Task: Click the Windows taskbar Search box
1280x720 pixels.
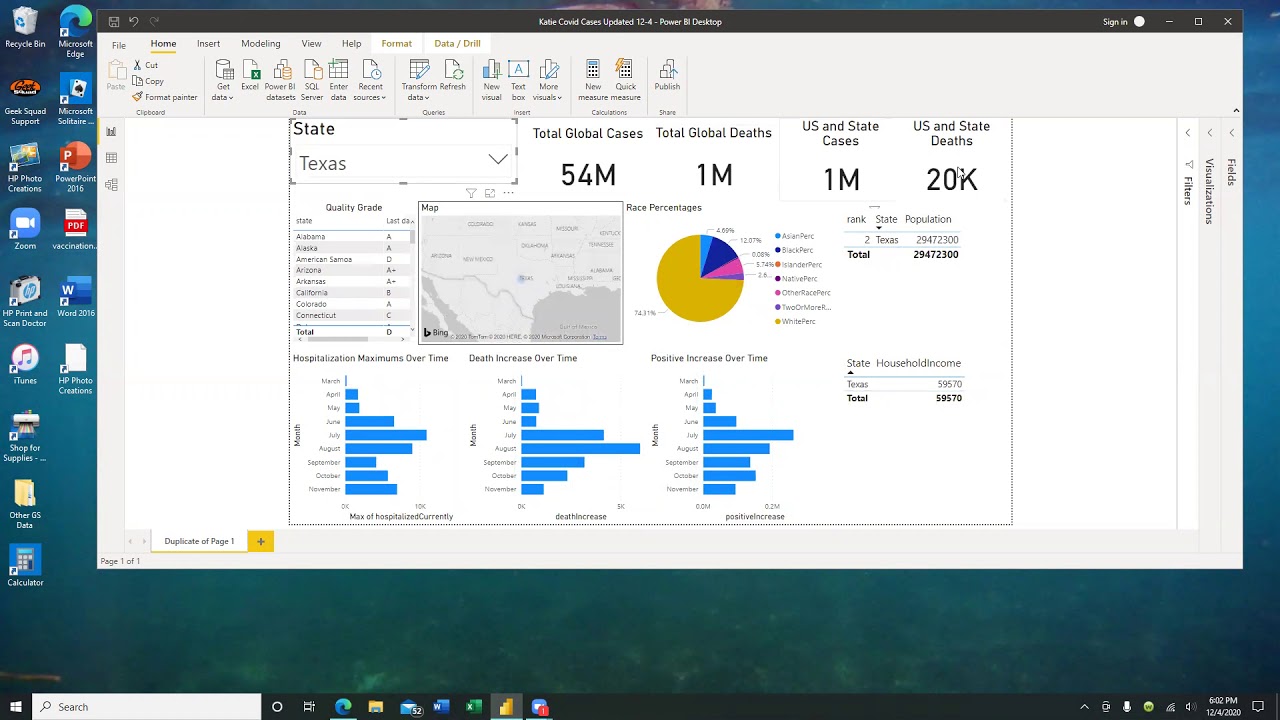Action: [x=147, y=707]
